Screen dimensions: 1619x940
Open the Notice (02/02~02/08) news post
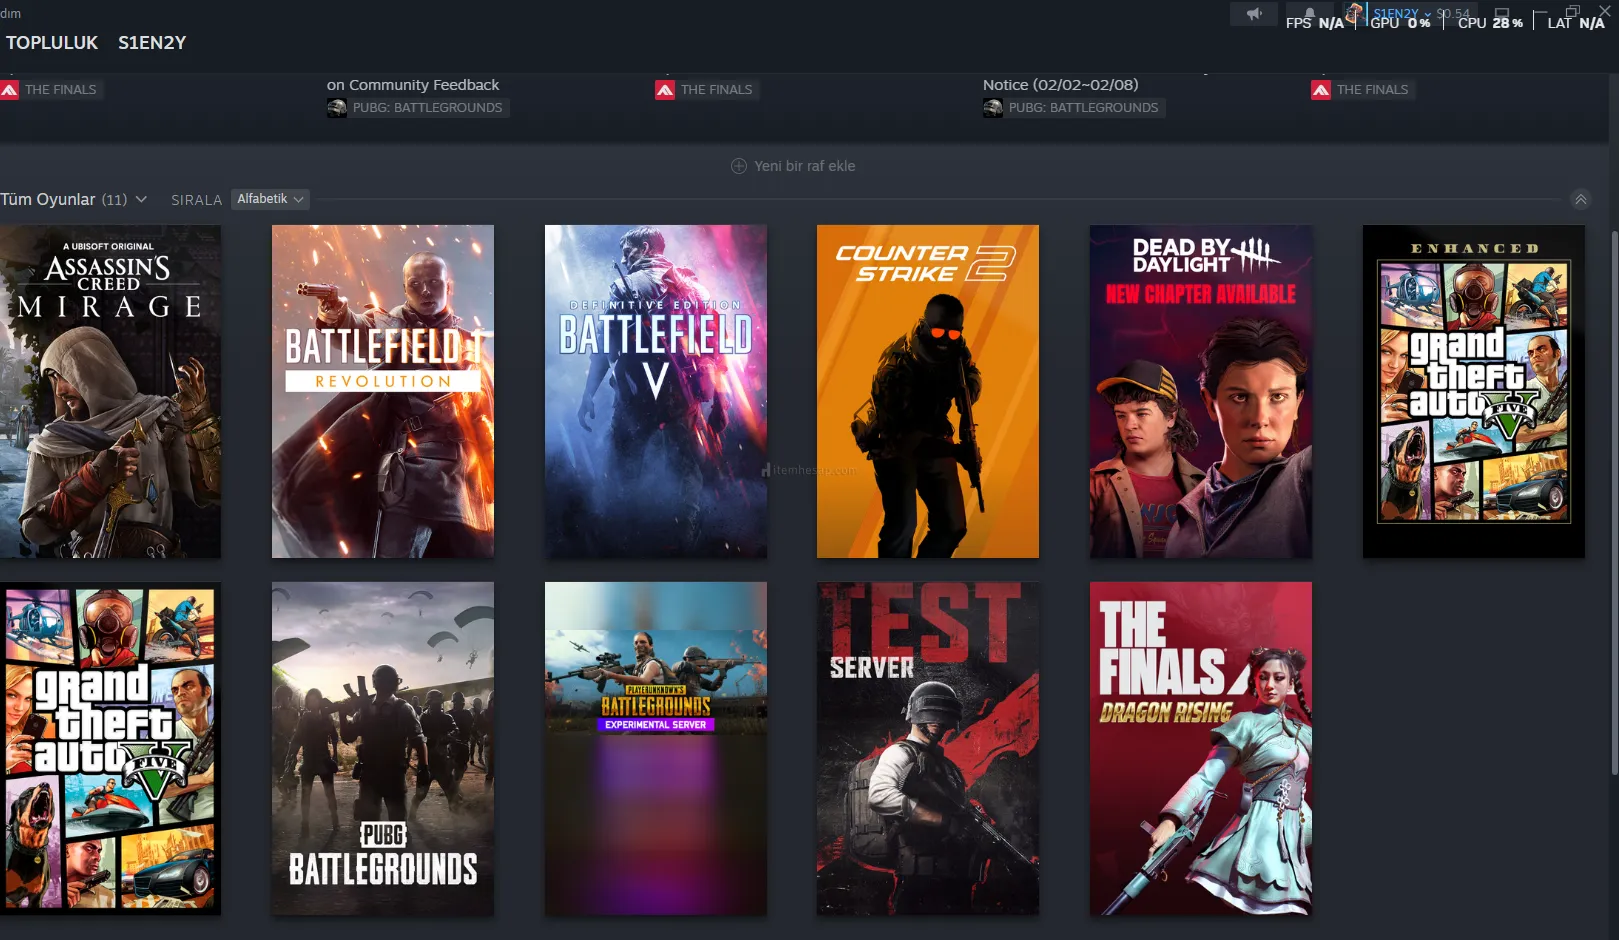tap(1060, 85)
